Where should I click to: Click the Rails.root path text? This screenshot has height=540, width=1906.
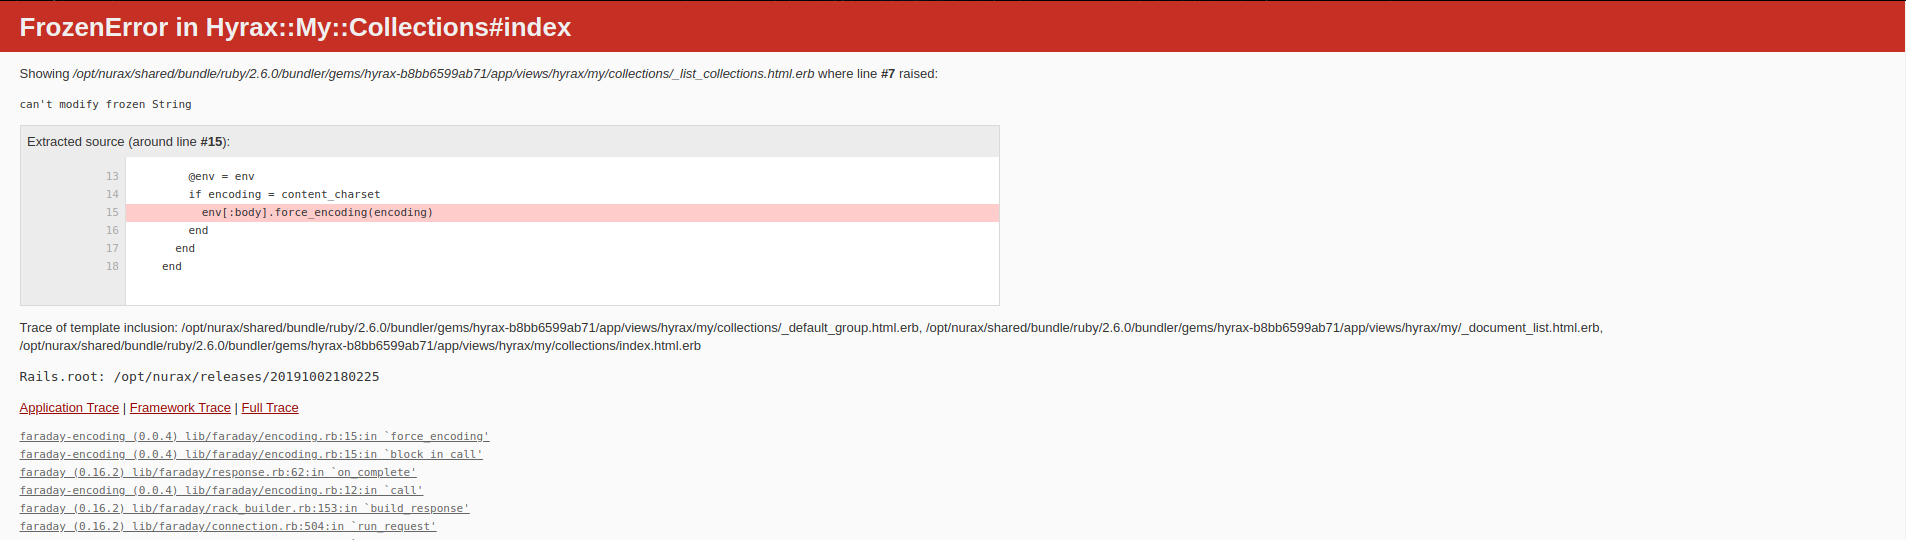199,377
